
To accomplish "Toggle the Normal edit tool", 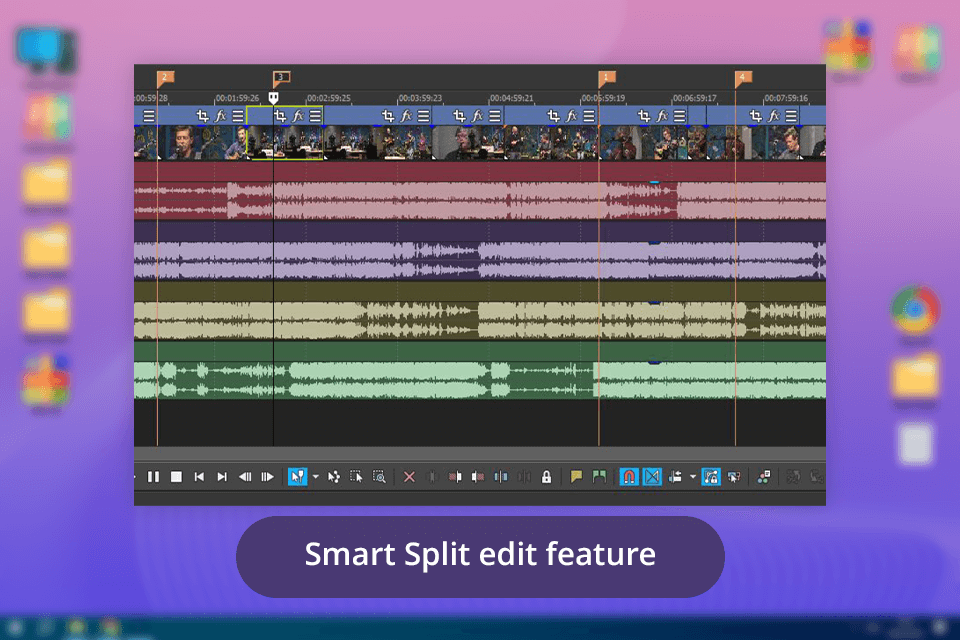I will [298, 476].
